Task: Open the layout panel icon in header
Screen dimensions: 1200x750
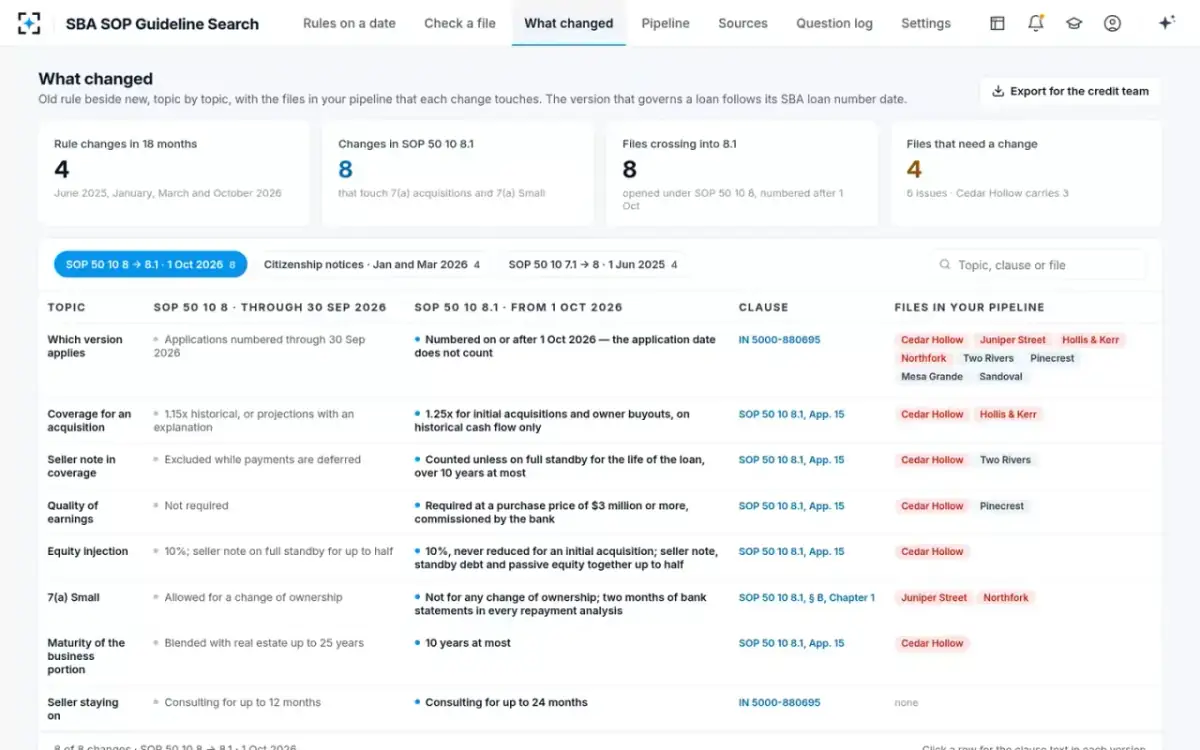Action: coord(997,23)
